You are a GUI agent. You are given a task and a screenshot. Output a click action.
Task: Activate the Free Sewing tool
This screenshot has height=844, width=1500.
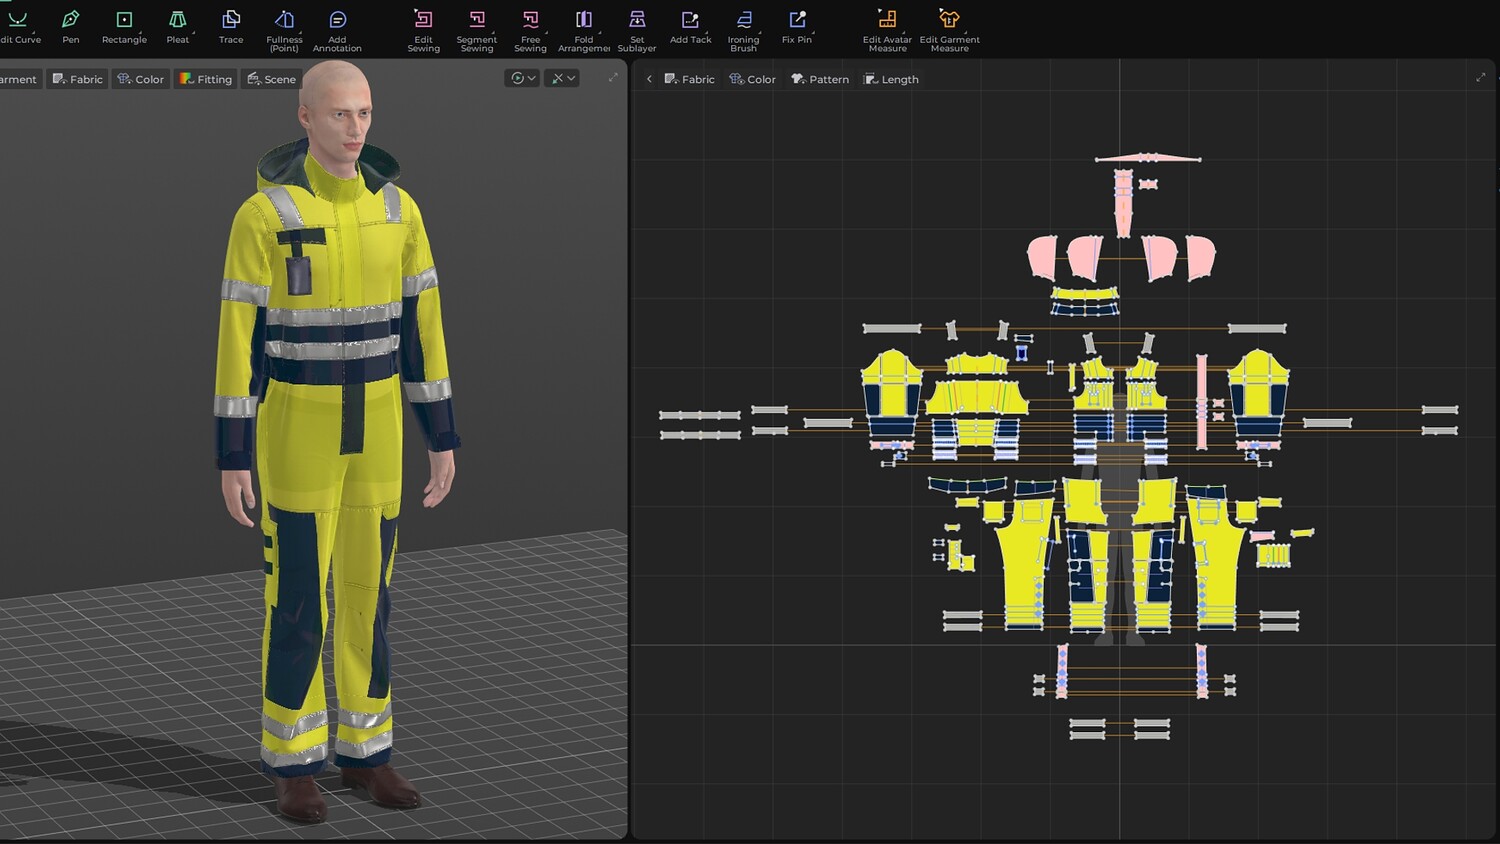click(x=530, y=31)
